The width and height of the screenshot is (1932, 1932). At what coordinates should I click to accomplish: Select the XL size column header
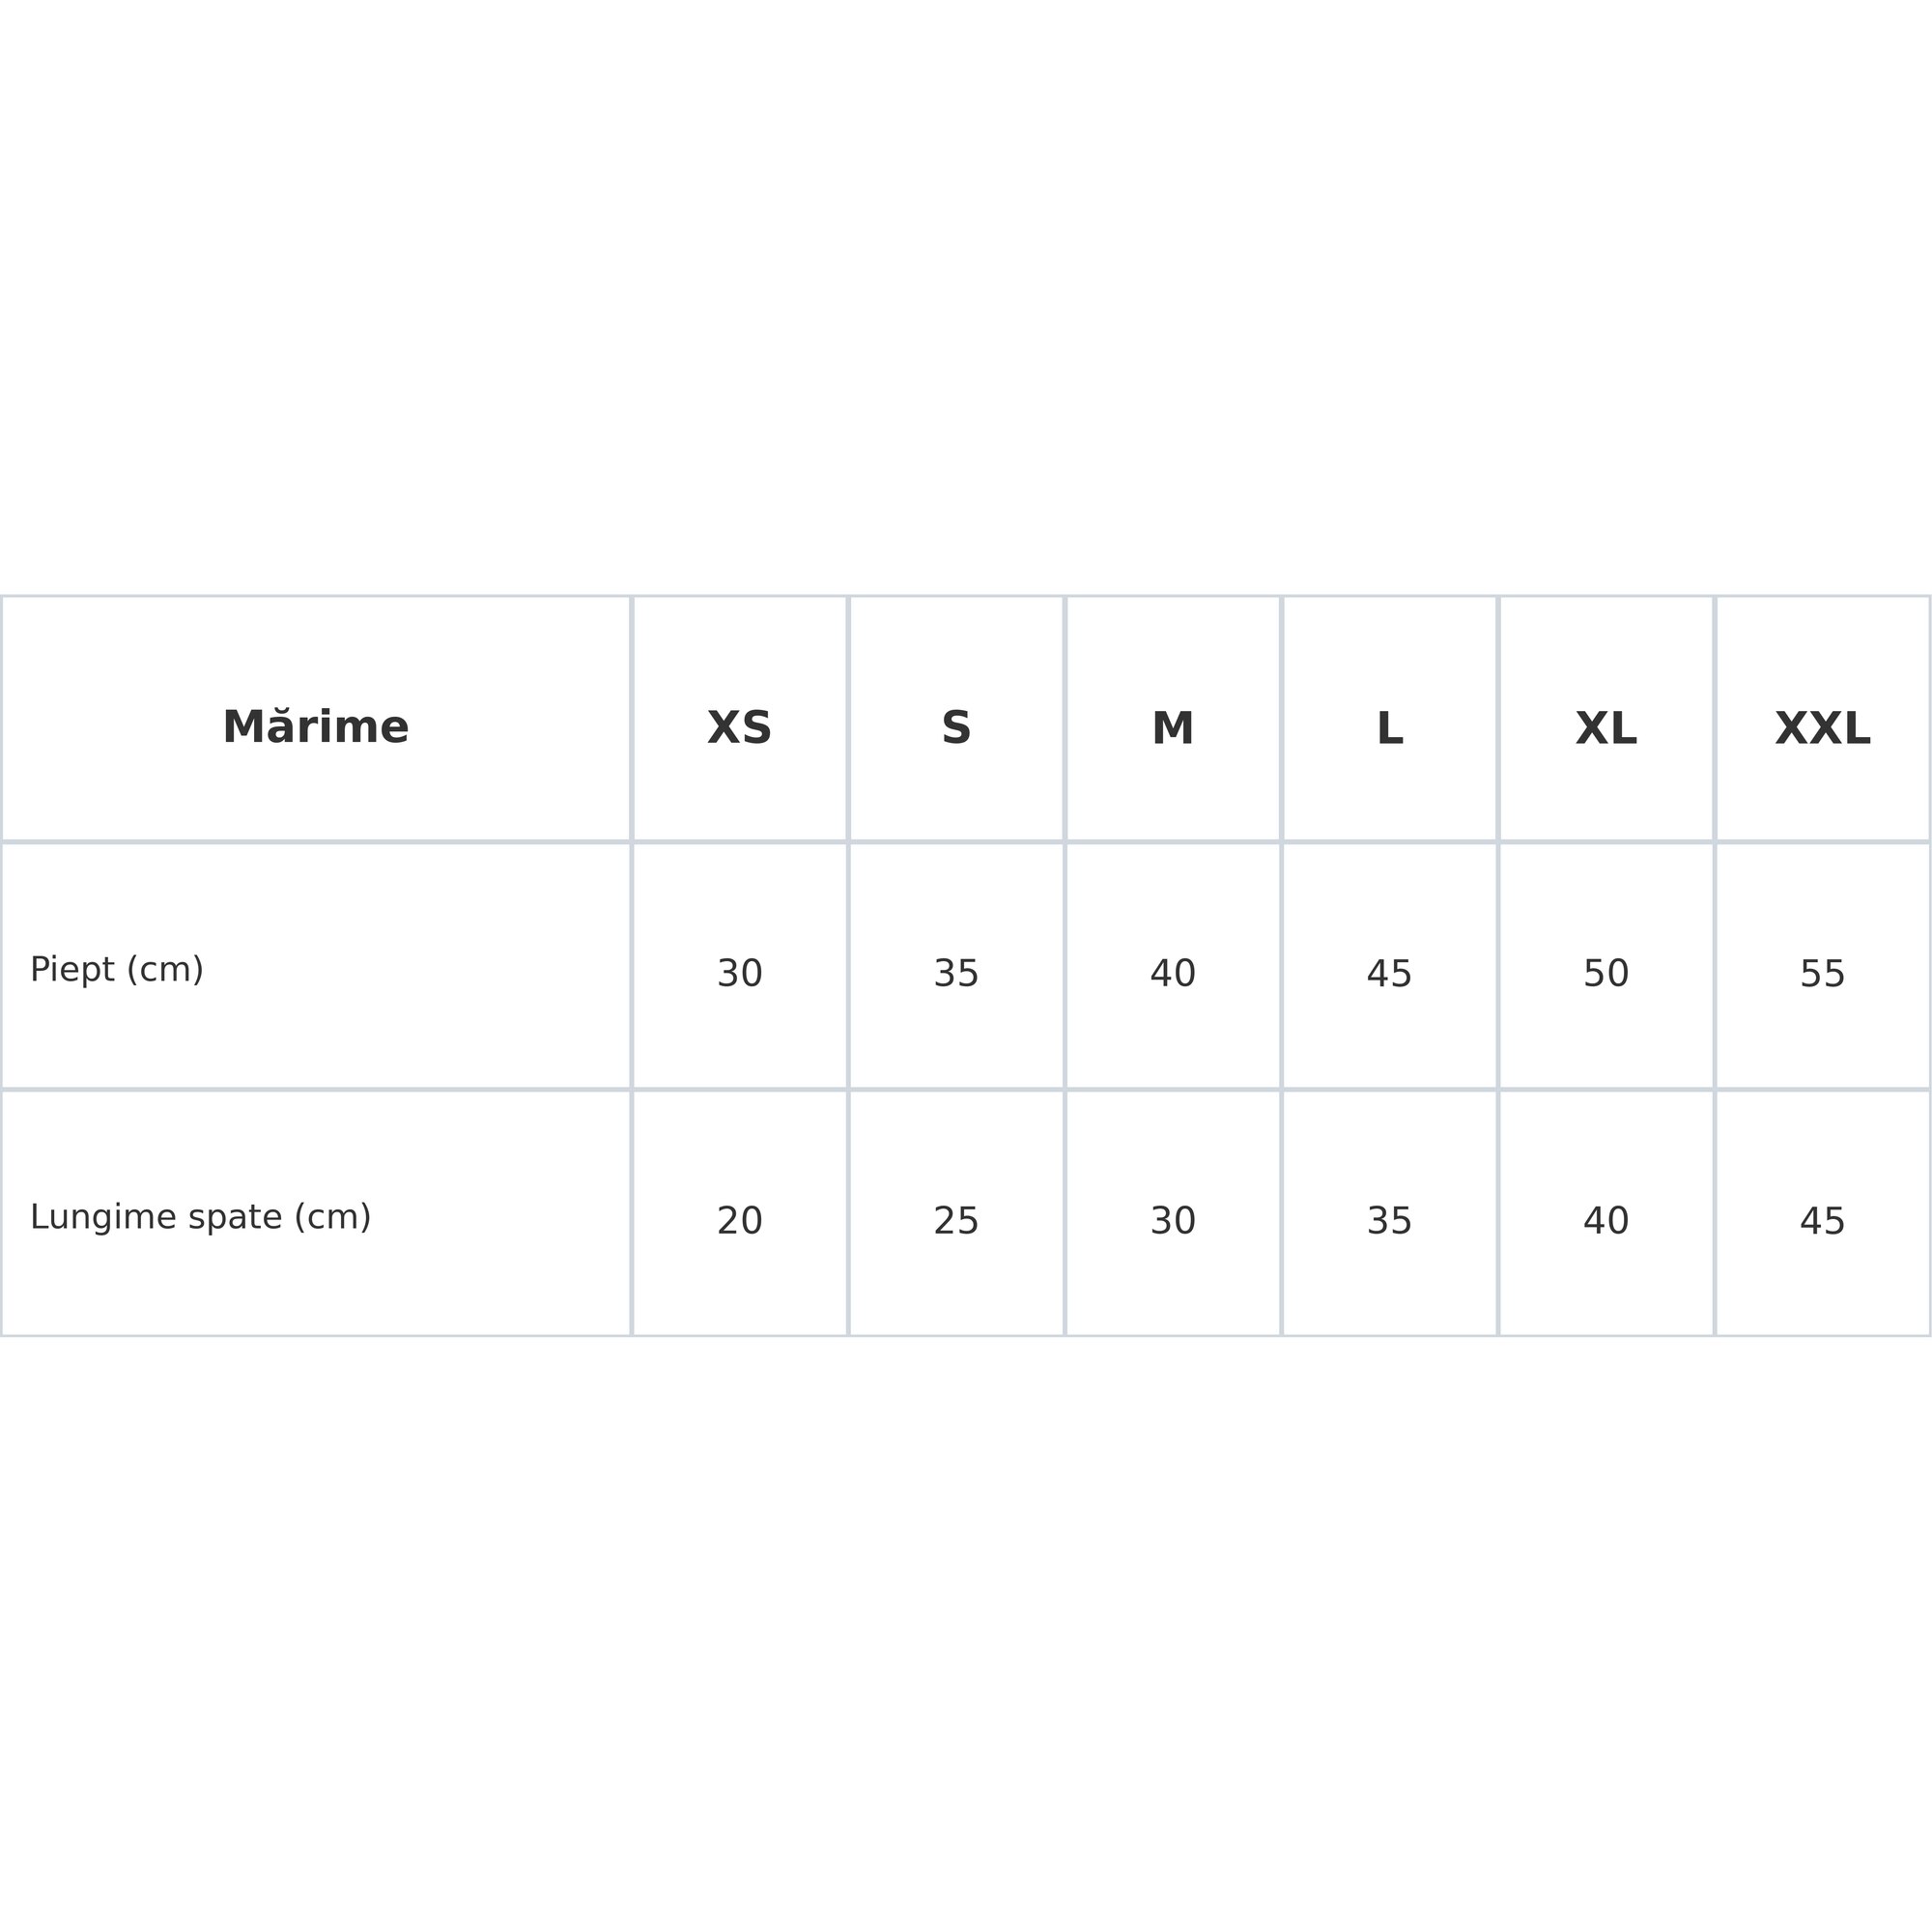pos(1606,727)
